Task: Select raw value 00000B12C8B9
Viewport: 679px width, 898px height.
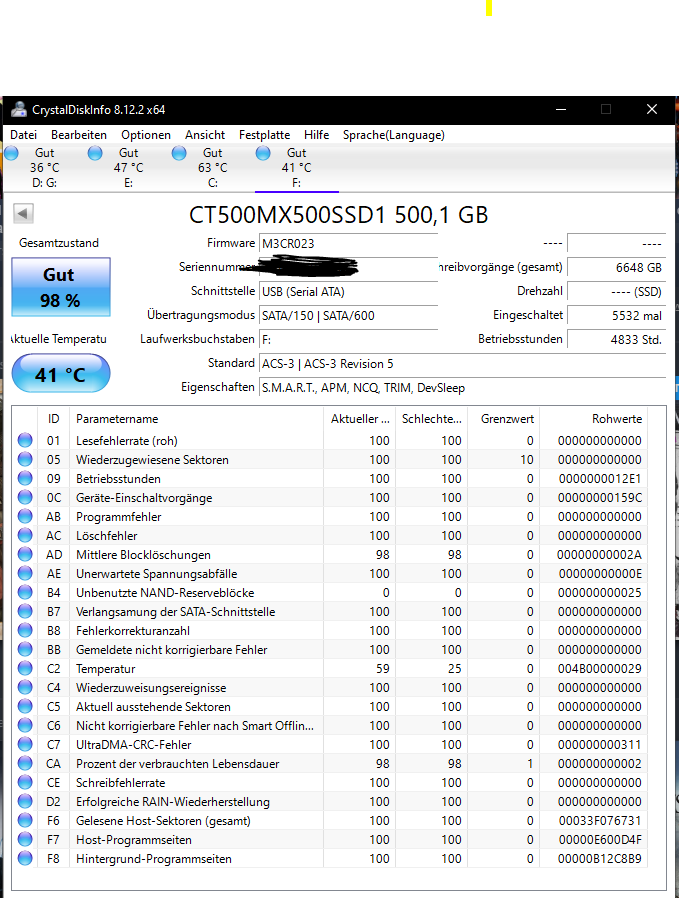Action: click(599, 858)
